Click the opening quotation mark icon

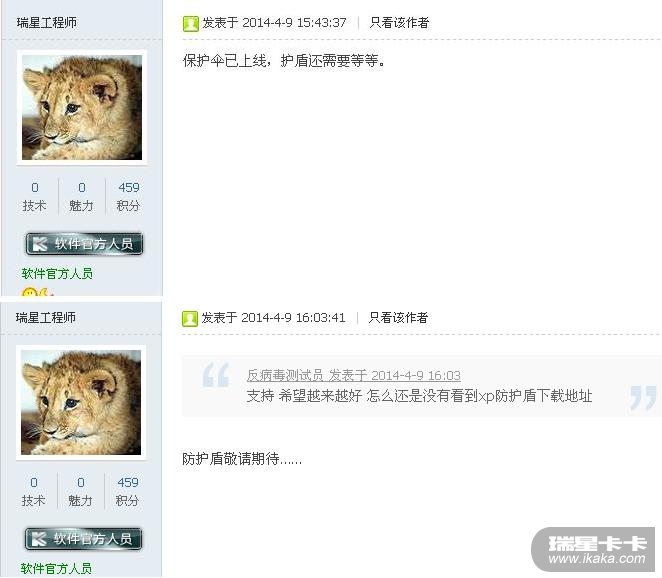(x=215, y=374)
